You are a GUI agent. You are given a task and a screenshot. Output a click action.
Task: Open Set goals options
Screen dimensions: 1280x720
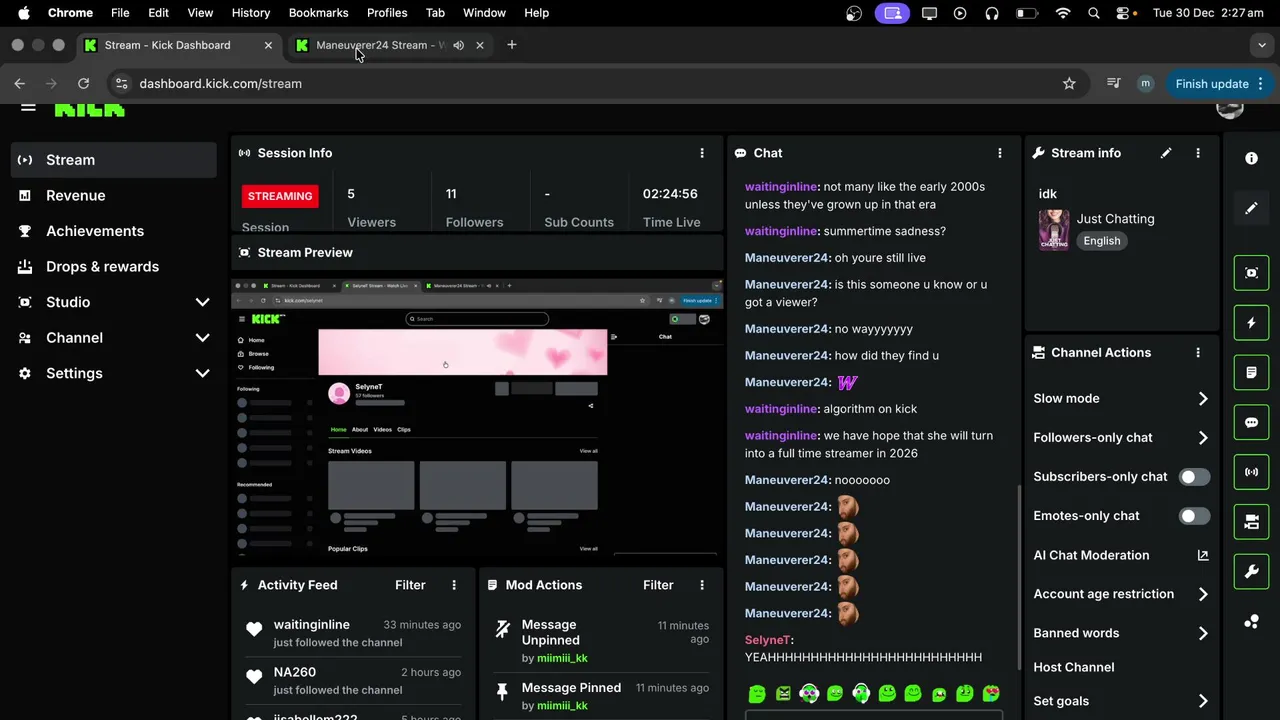(1121, 701)
